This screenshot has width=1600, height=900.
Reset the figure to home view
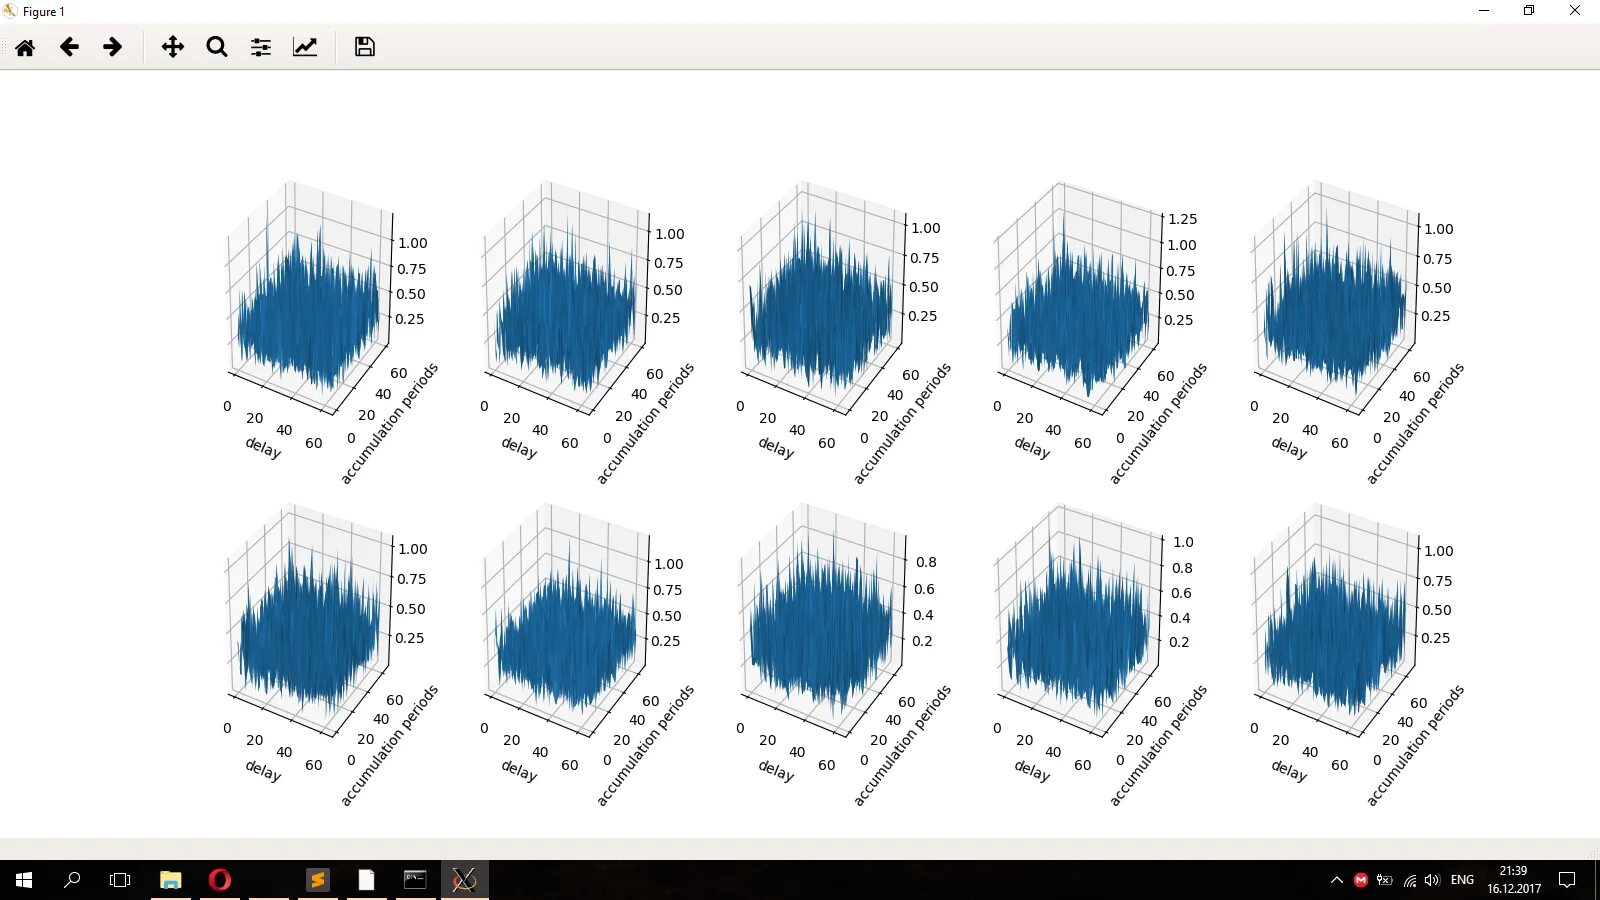[25, 47]
